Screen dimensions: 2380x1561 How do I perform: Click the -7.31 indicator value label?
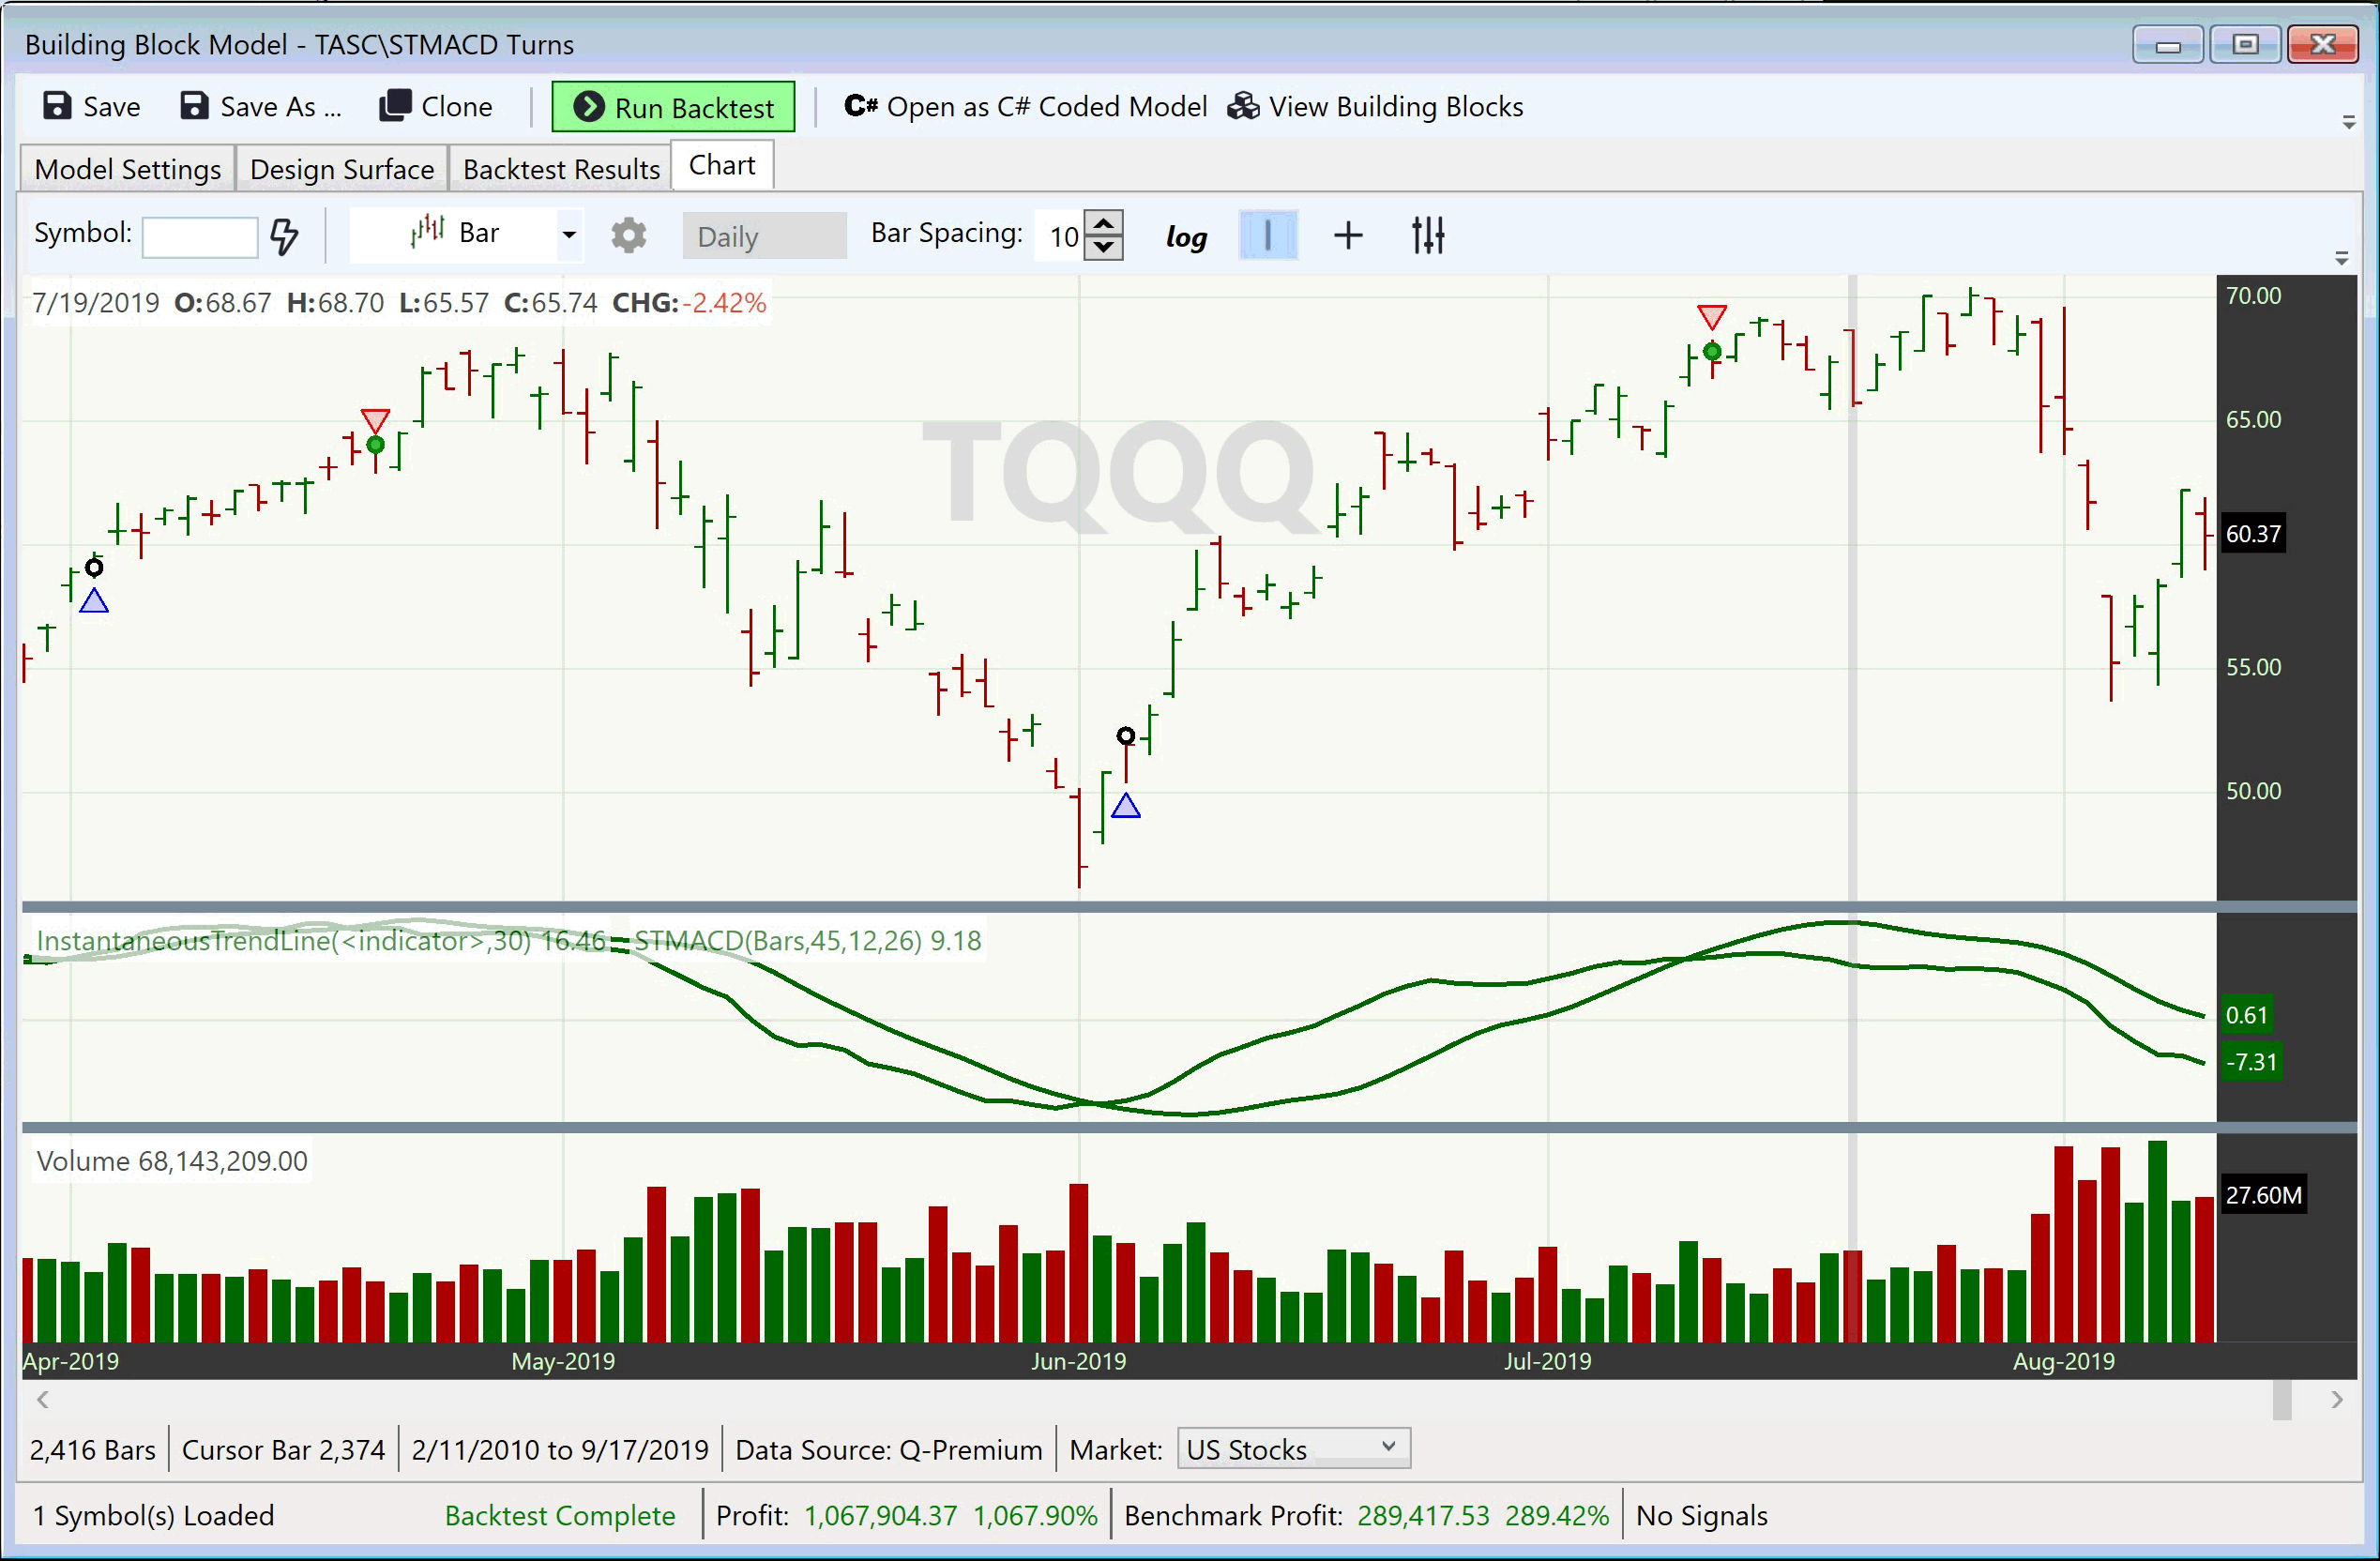[2251, 1062]
